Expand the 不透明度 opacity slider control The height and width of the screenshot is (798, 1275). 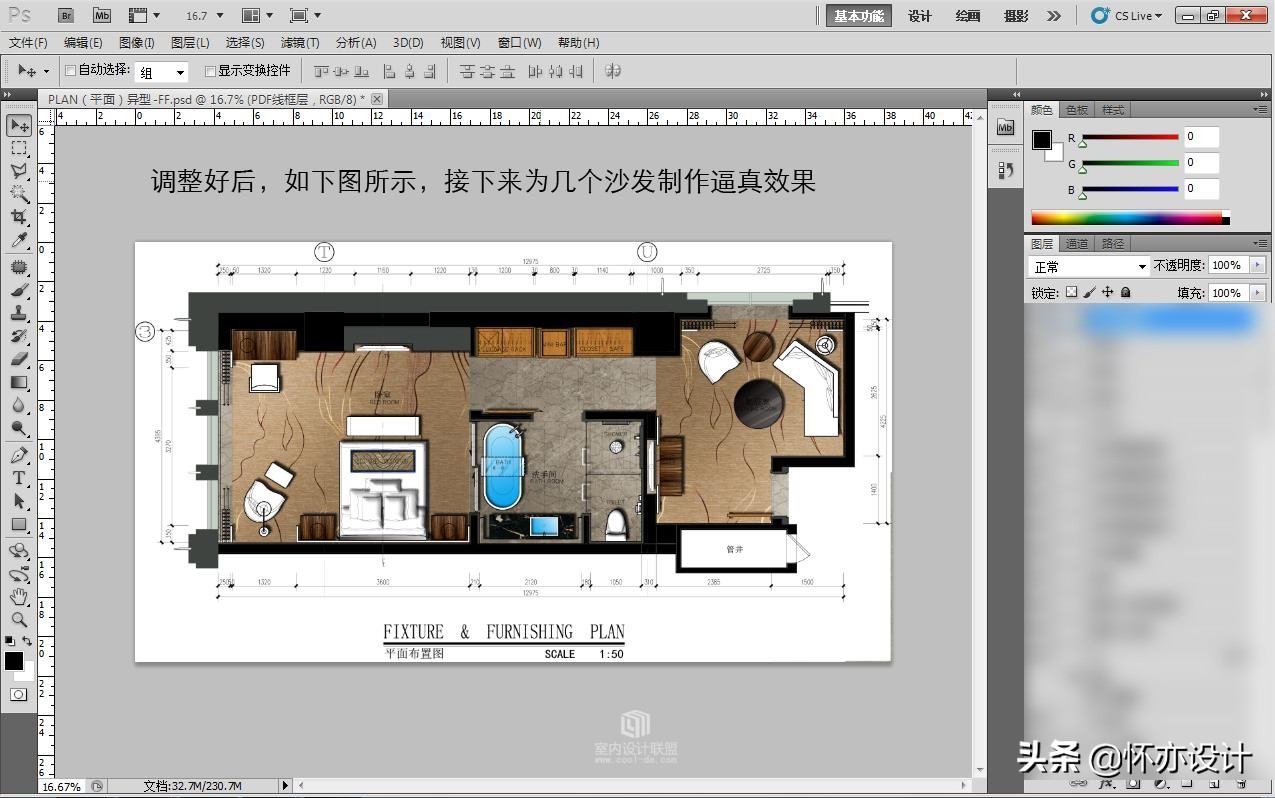1258,264
